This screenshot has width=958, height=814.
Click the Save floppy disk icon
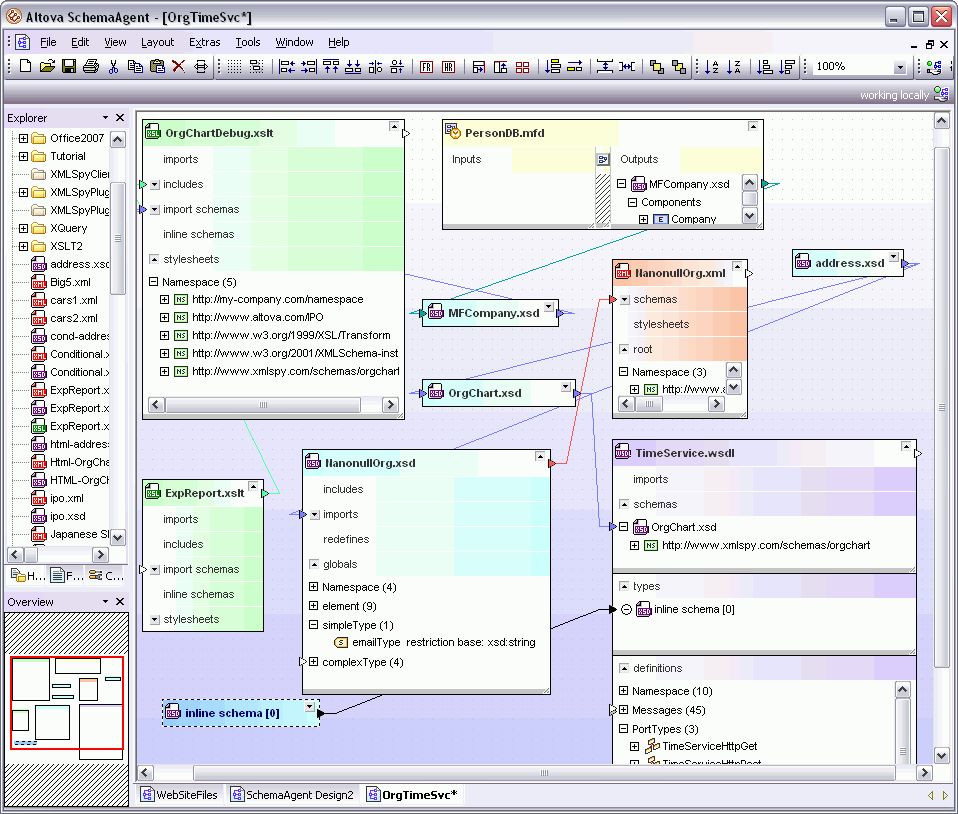click(69, 67)
